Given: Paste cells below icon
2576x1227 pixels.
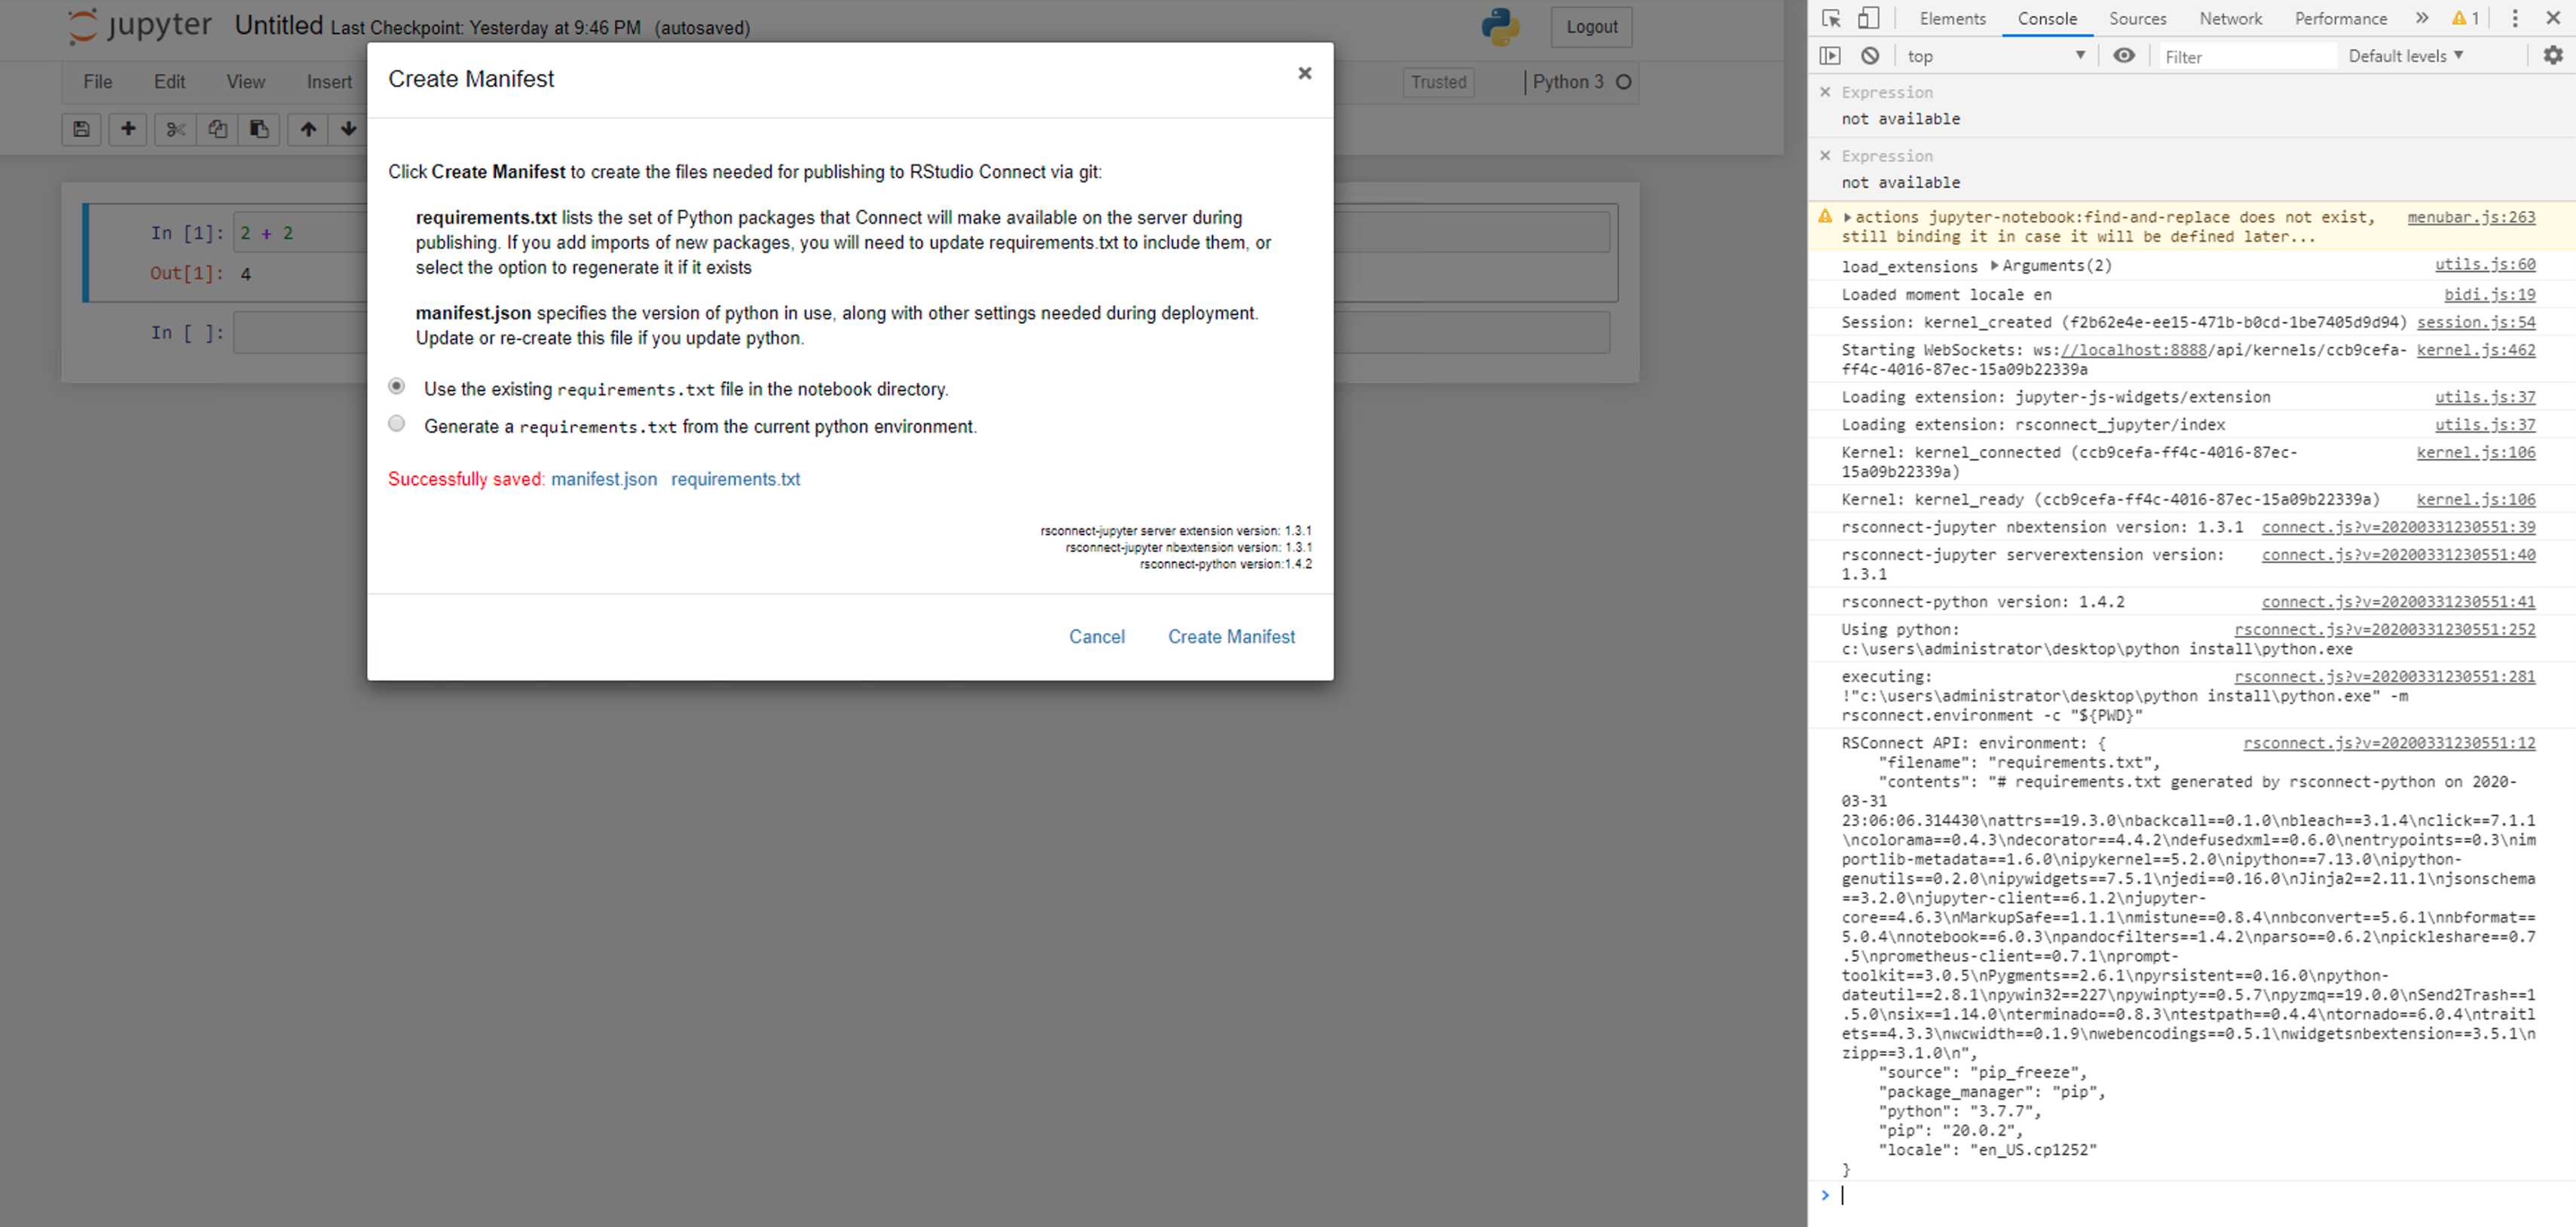Looking at the screenshot, I should (259, 129).
